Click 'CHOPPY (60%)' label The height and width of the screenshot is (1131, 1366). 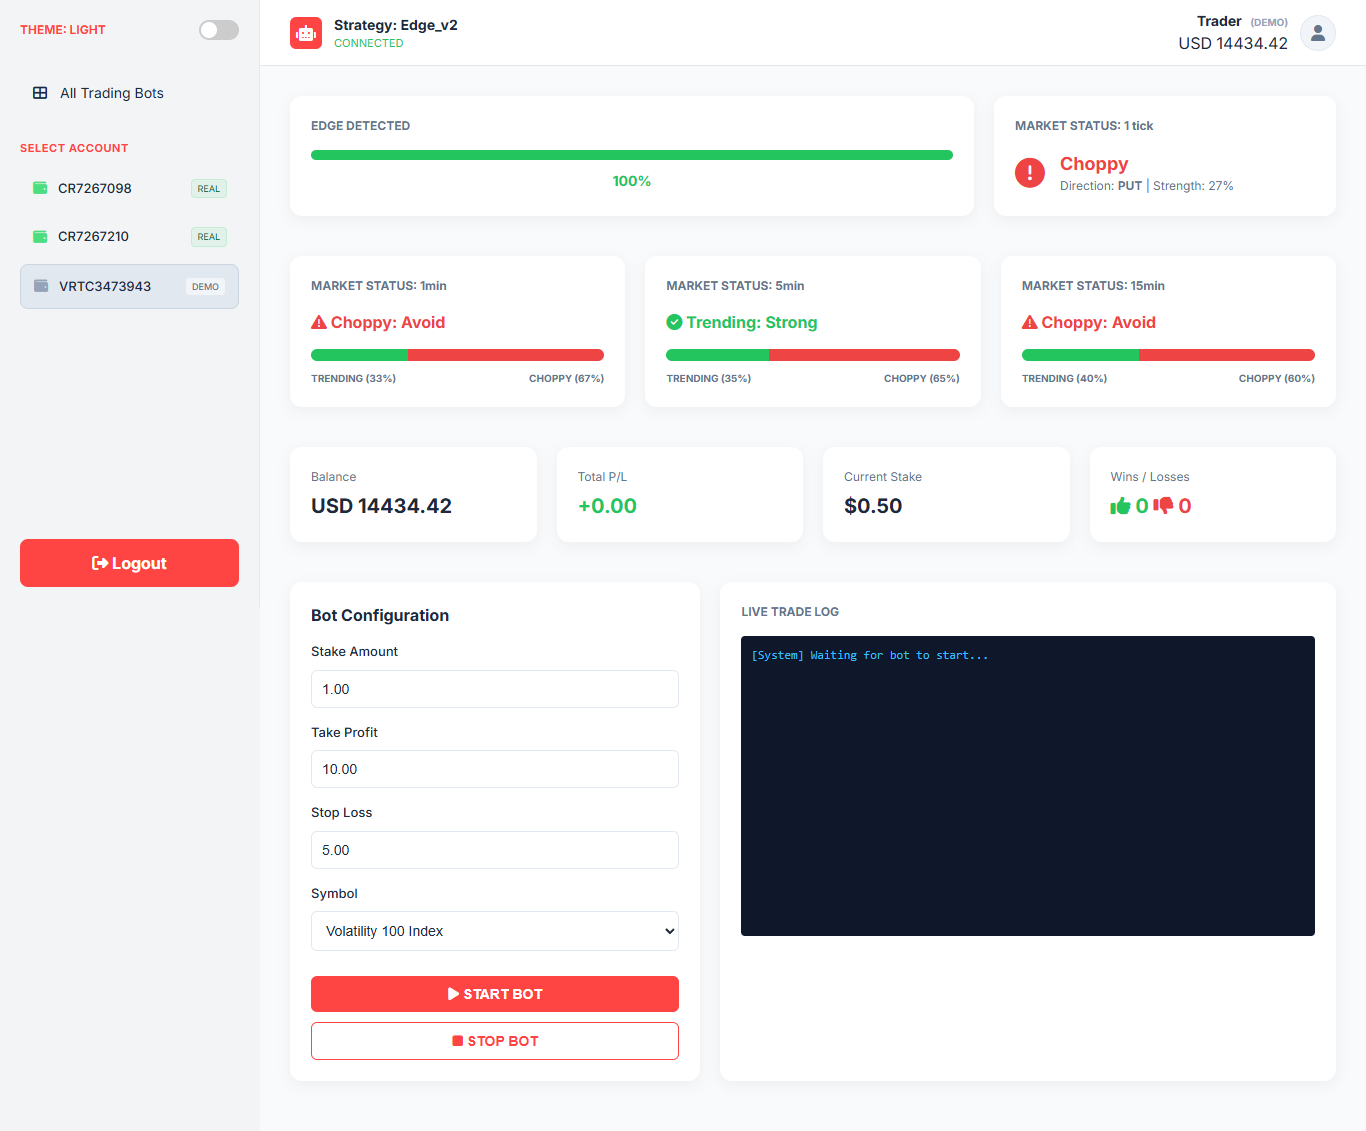click(1277, 378)
